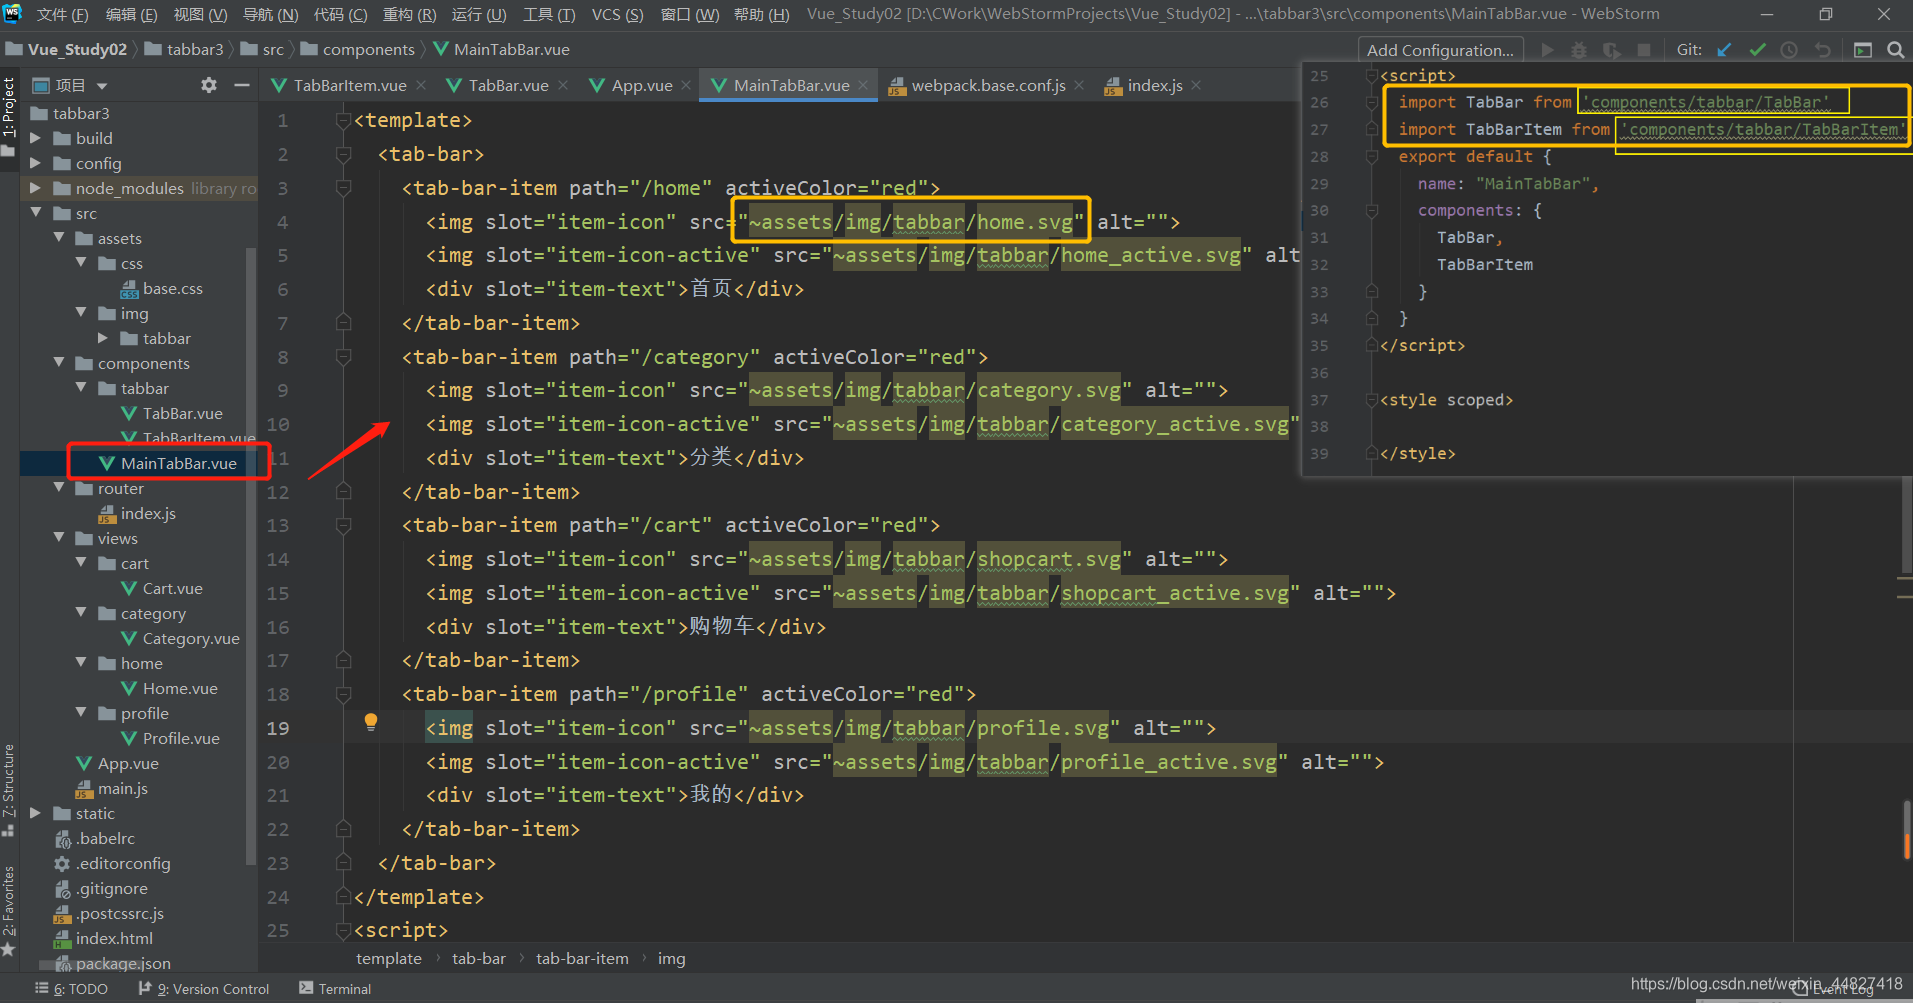
Task: Open Search Everywhere magnifier icon
Action: click(x=1895, y=50)
